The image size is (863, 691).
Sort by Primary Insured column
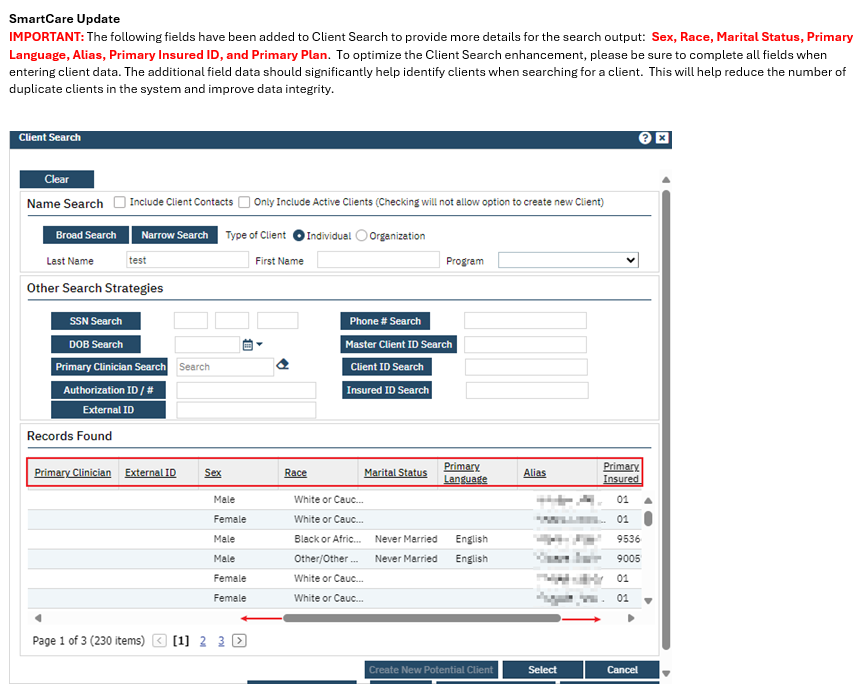621,472
